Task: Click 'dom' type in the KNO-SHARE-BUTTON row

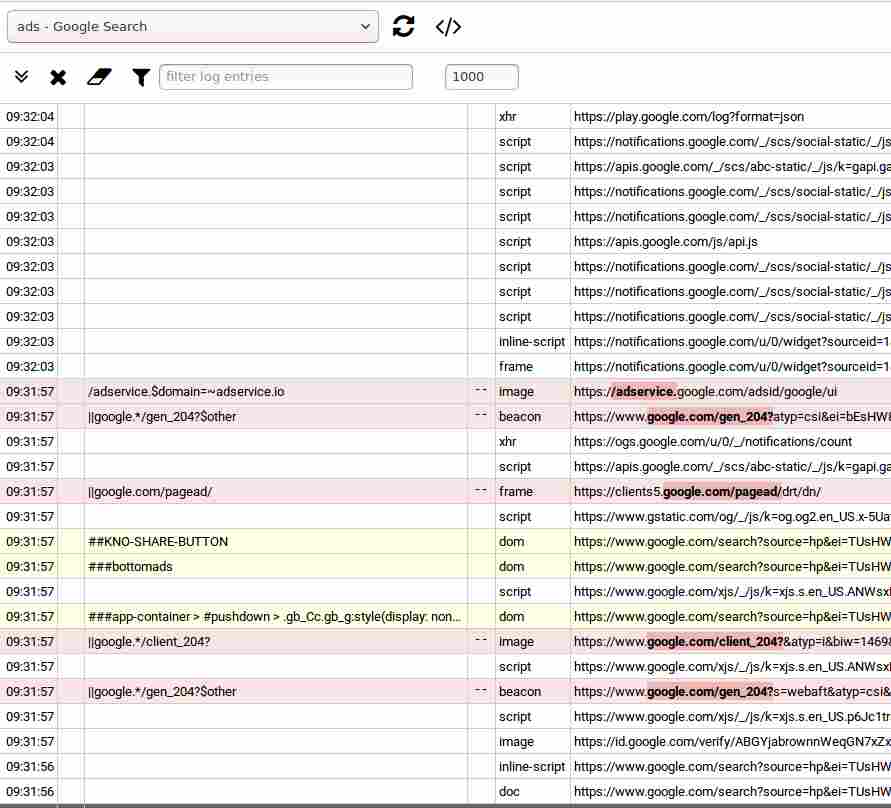Action: 511,542
